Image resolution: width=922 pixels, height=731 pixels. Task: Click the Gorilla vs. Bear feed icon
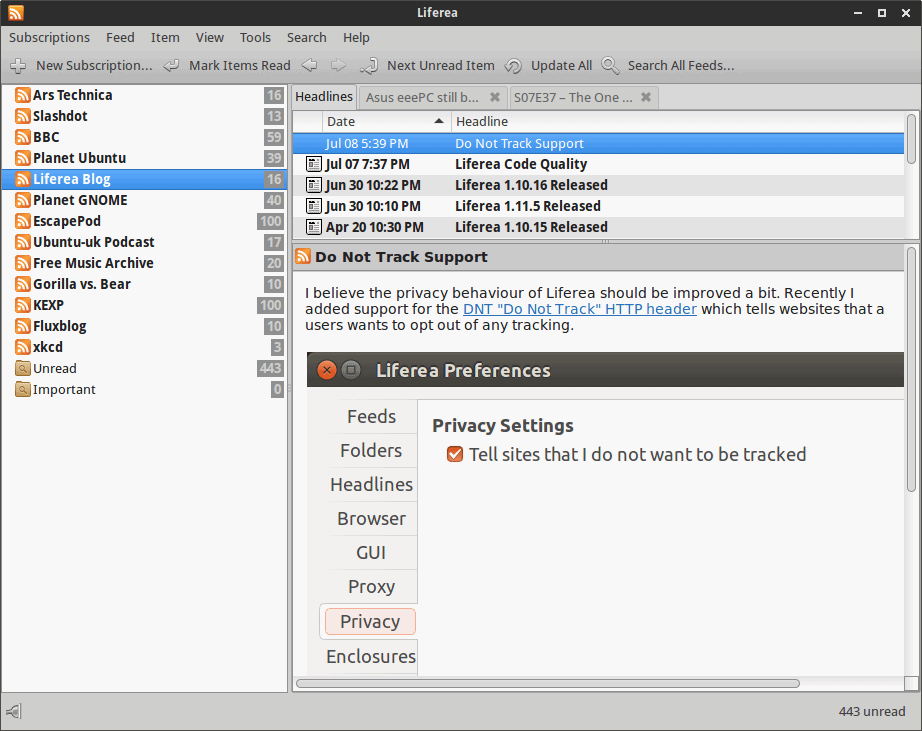23,285
